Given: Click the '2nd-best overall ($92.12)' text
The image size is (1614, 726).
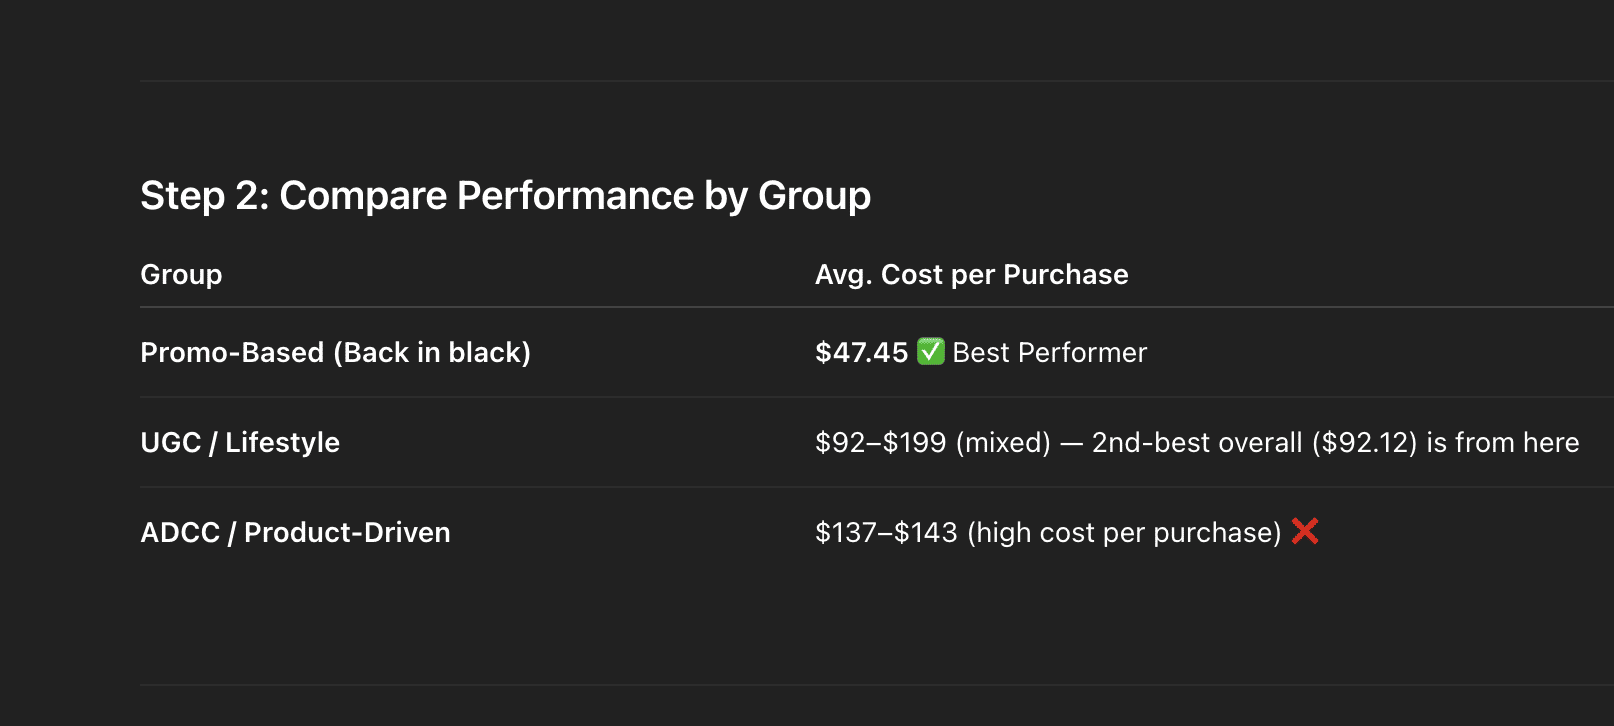Looking at the screenshot, I should click(1254, 443).
